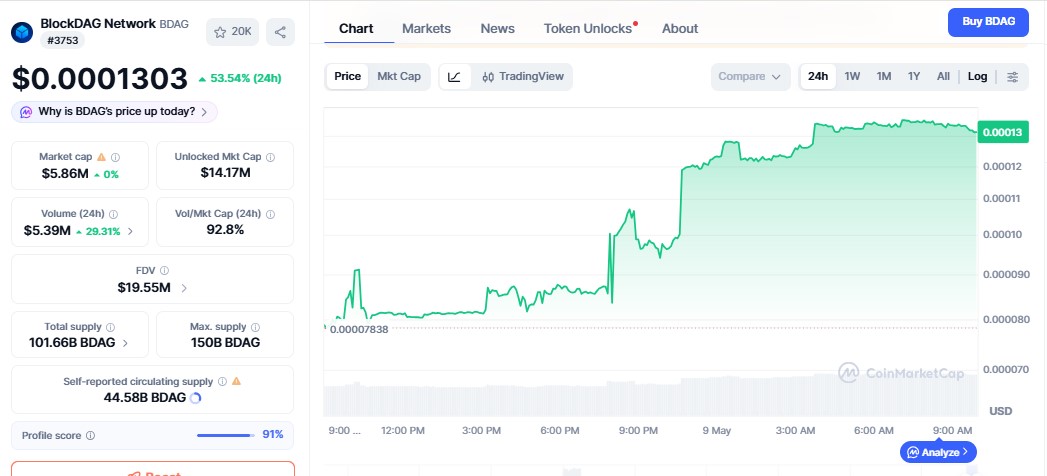Click the 0.00013 current price label
Viewport: 1047px width, 476px height.
1002,132
